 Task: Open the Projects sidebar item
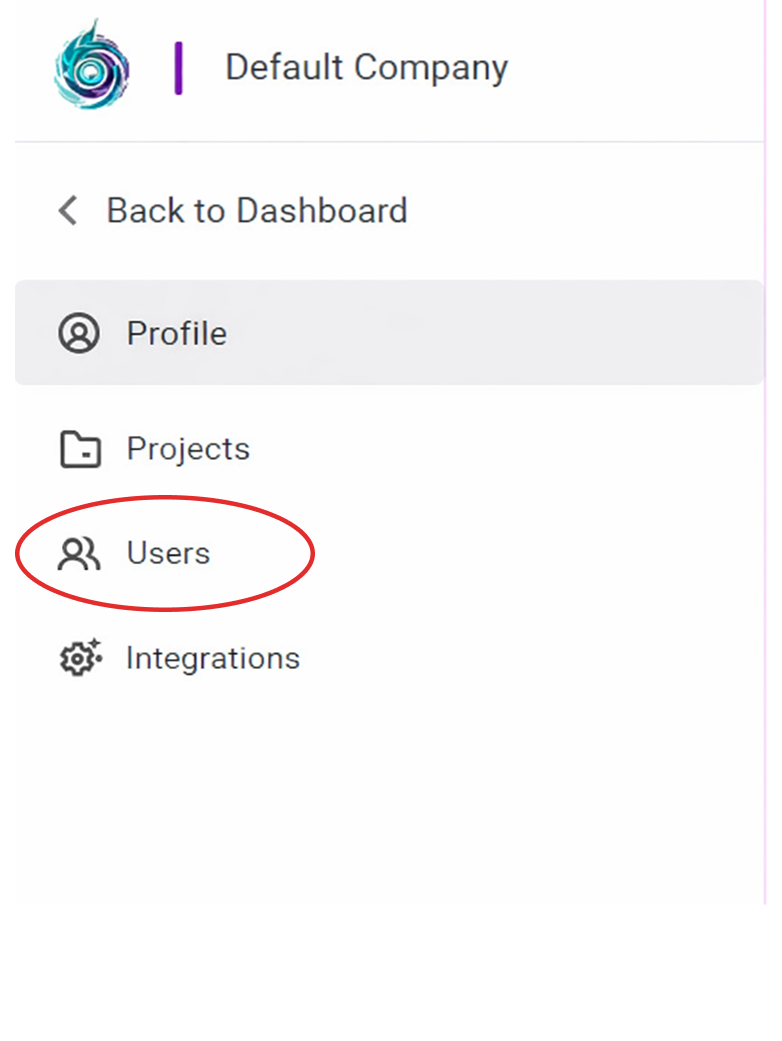[188, 449]
